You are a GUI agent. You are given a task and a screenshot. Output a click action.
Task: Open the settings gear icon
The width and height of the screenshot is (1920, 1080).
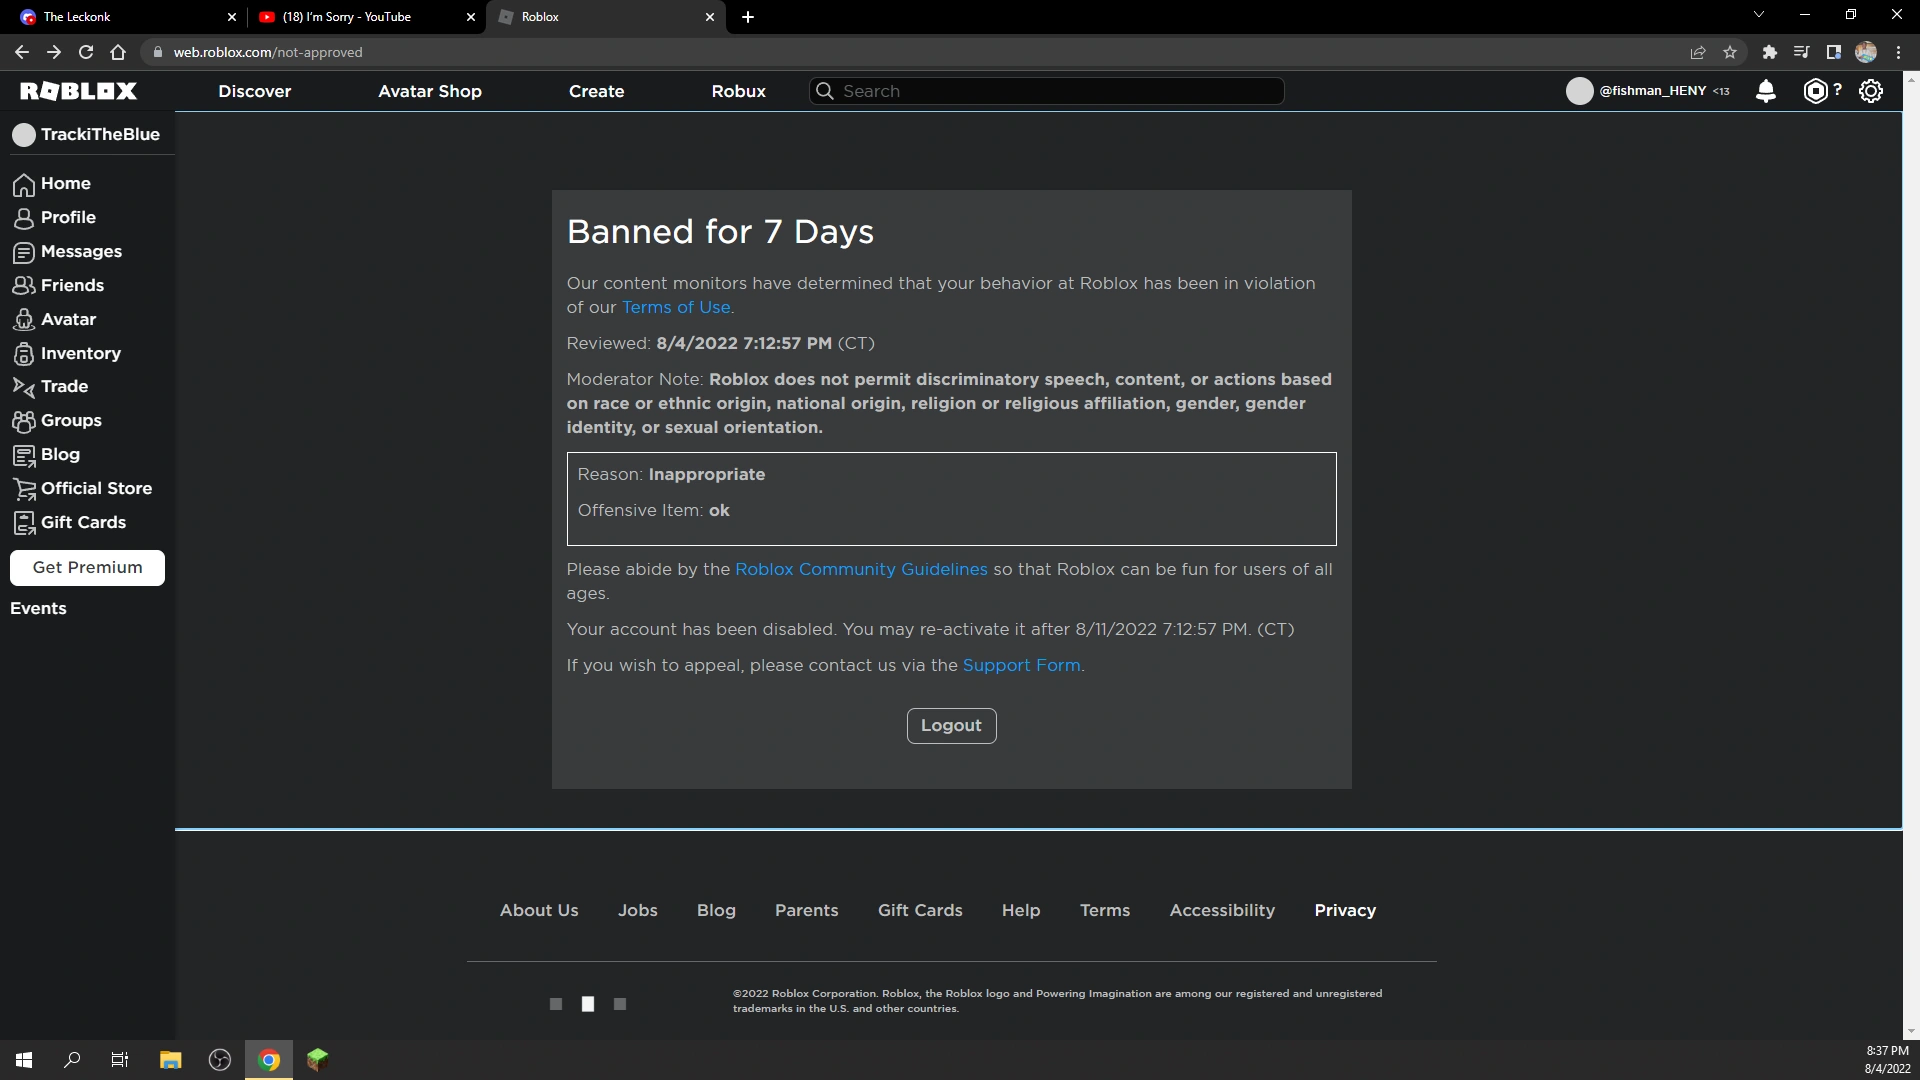1871,91
